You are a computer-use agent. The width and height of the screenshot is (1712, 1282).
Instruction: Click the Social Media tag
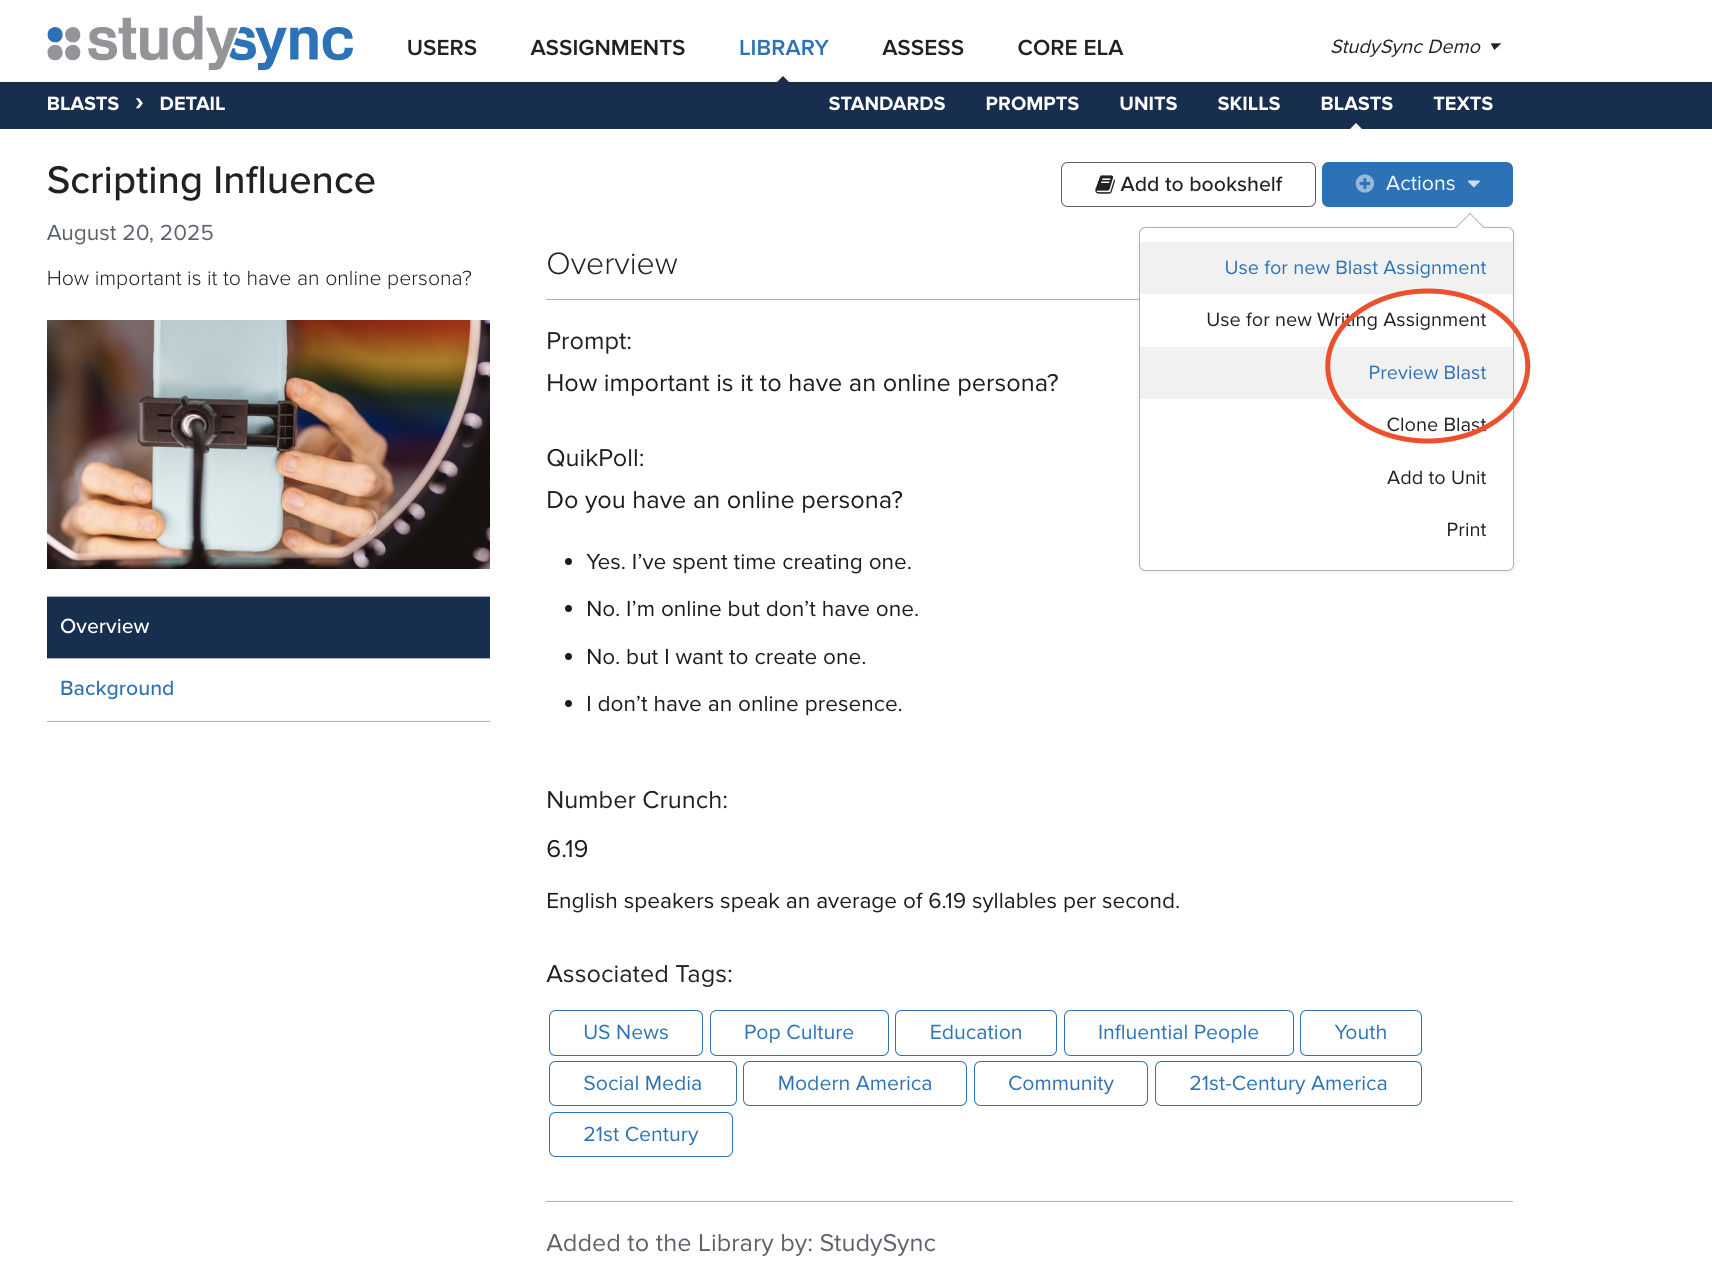click(x=642, y=1084)
